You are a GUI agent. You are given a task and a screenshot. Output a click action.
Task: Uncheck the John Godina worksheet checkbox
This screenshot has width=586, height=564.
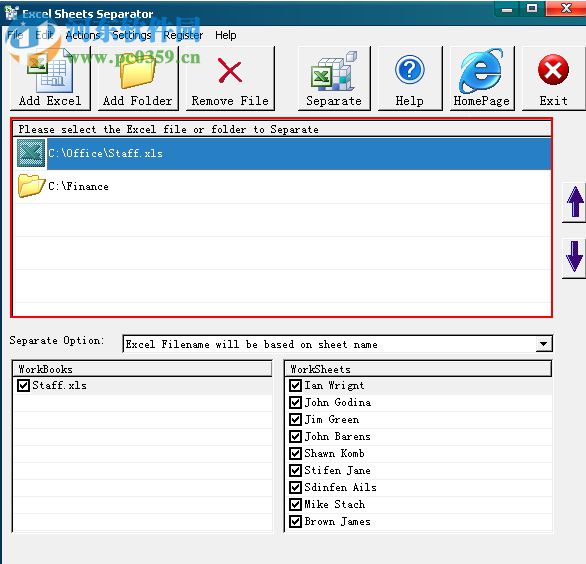tap(295, 402)
